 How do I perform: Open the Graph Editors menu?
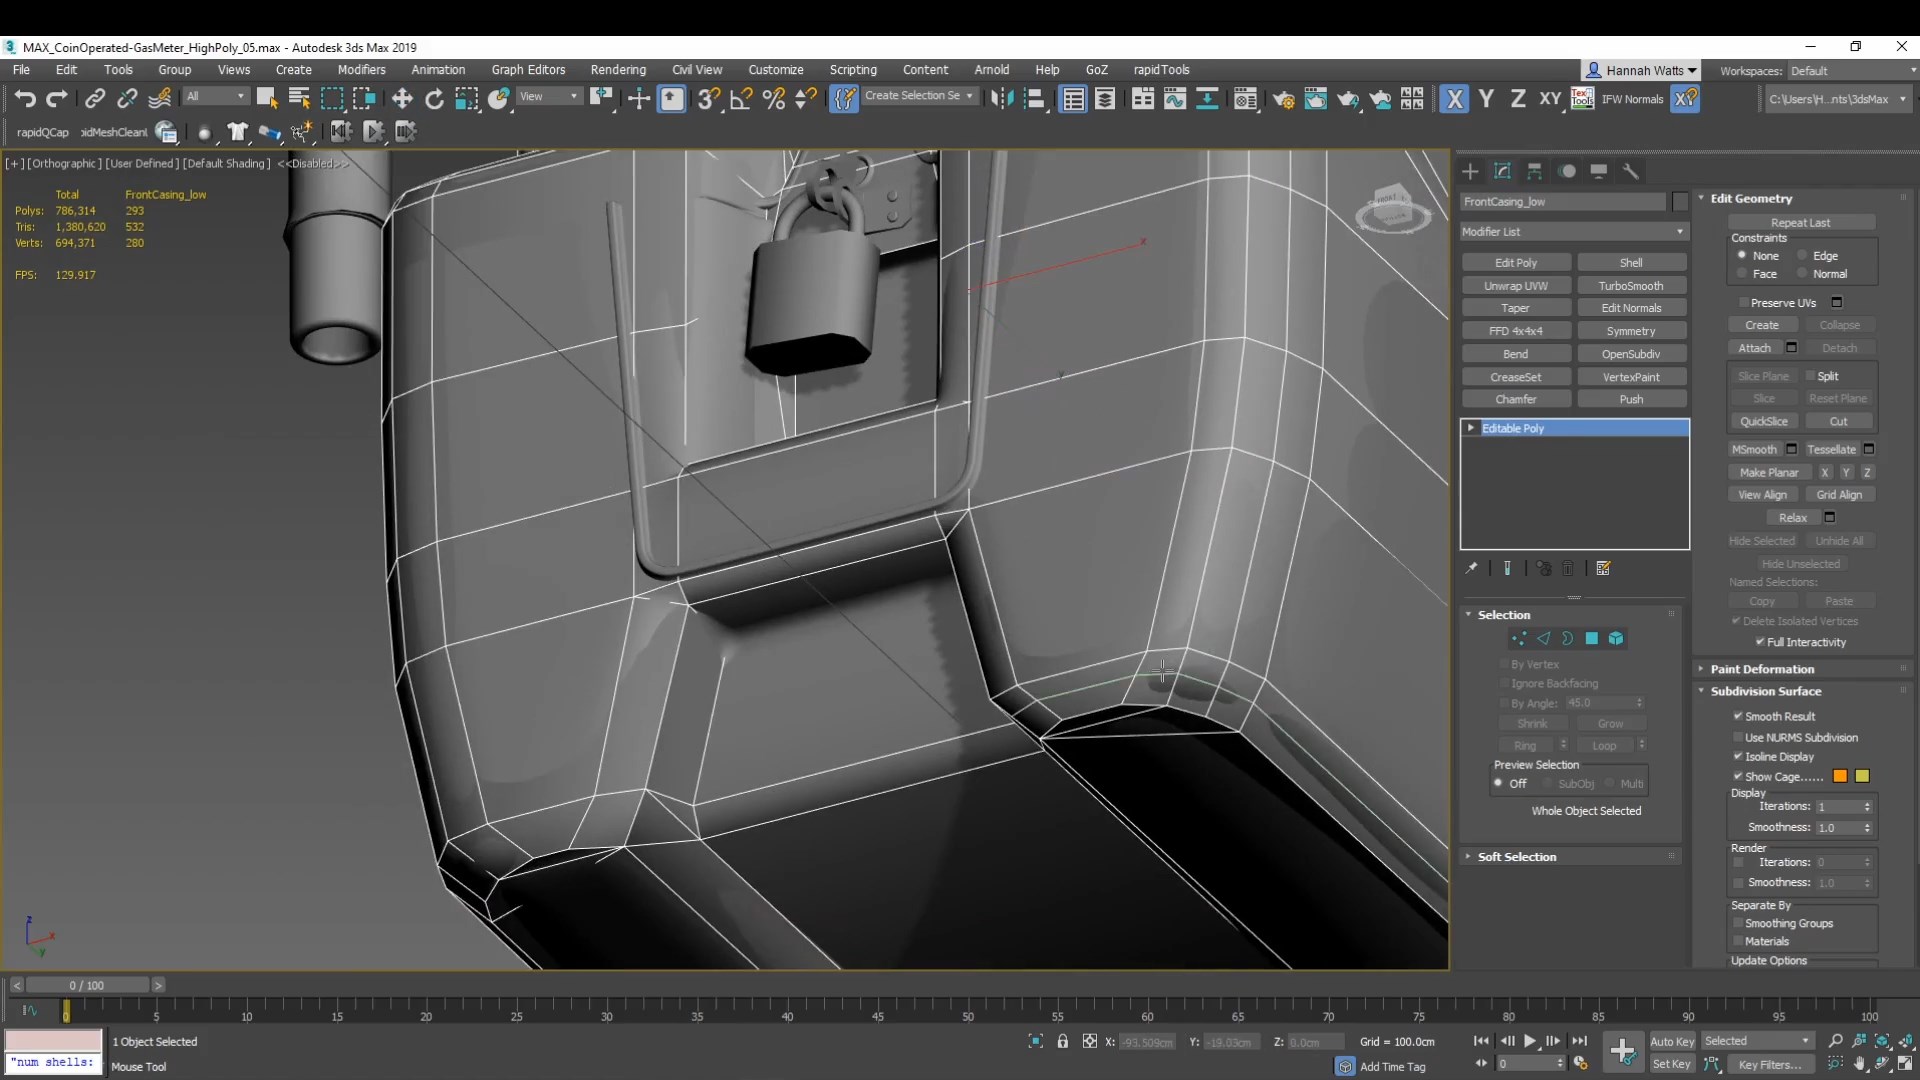tap(528, 70)
